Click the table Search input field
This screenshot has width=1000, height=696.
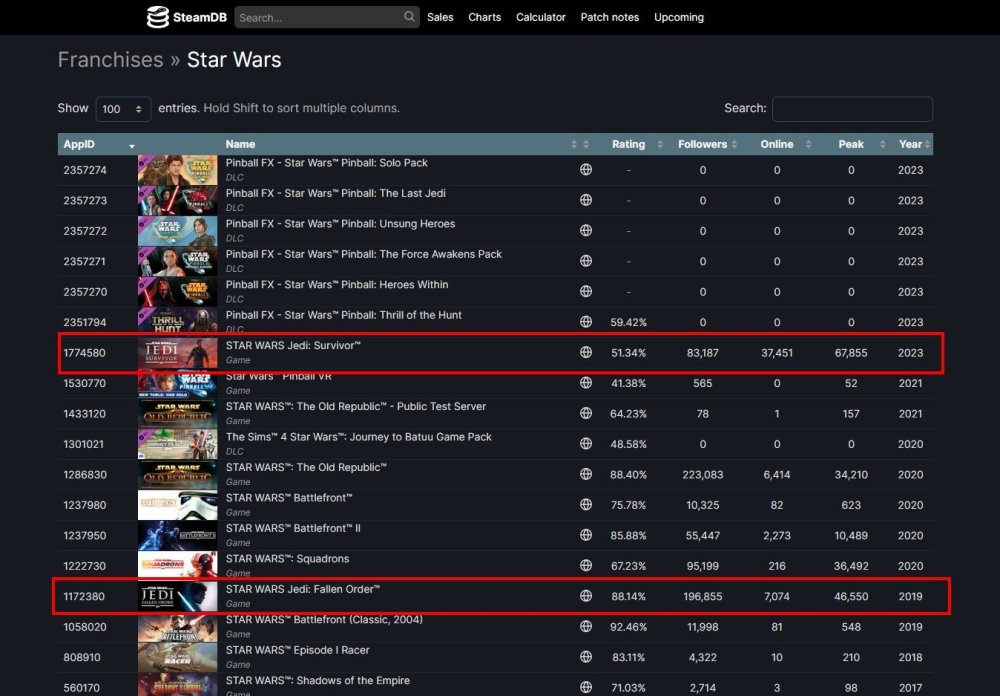[852, 109]
